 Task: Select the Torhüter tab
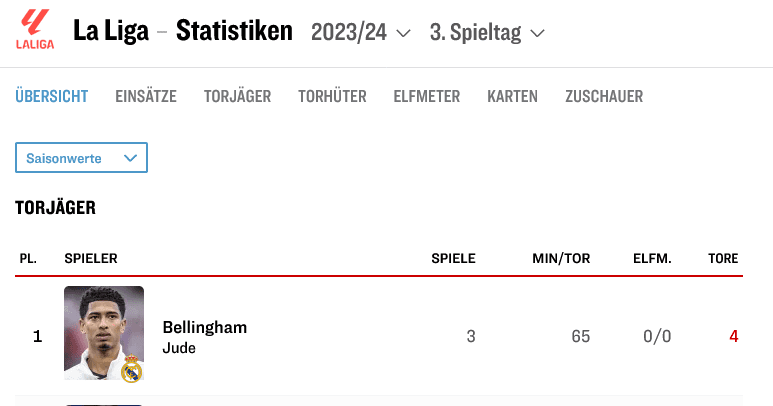(x=332, y=96)
